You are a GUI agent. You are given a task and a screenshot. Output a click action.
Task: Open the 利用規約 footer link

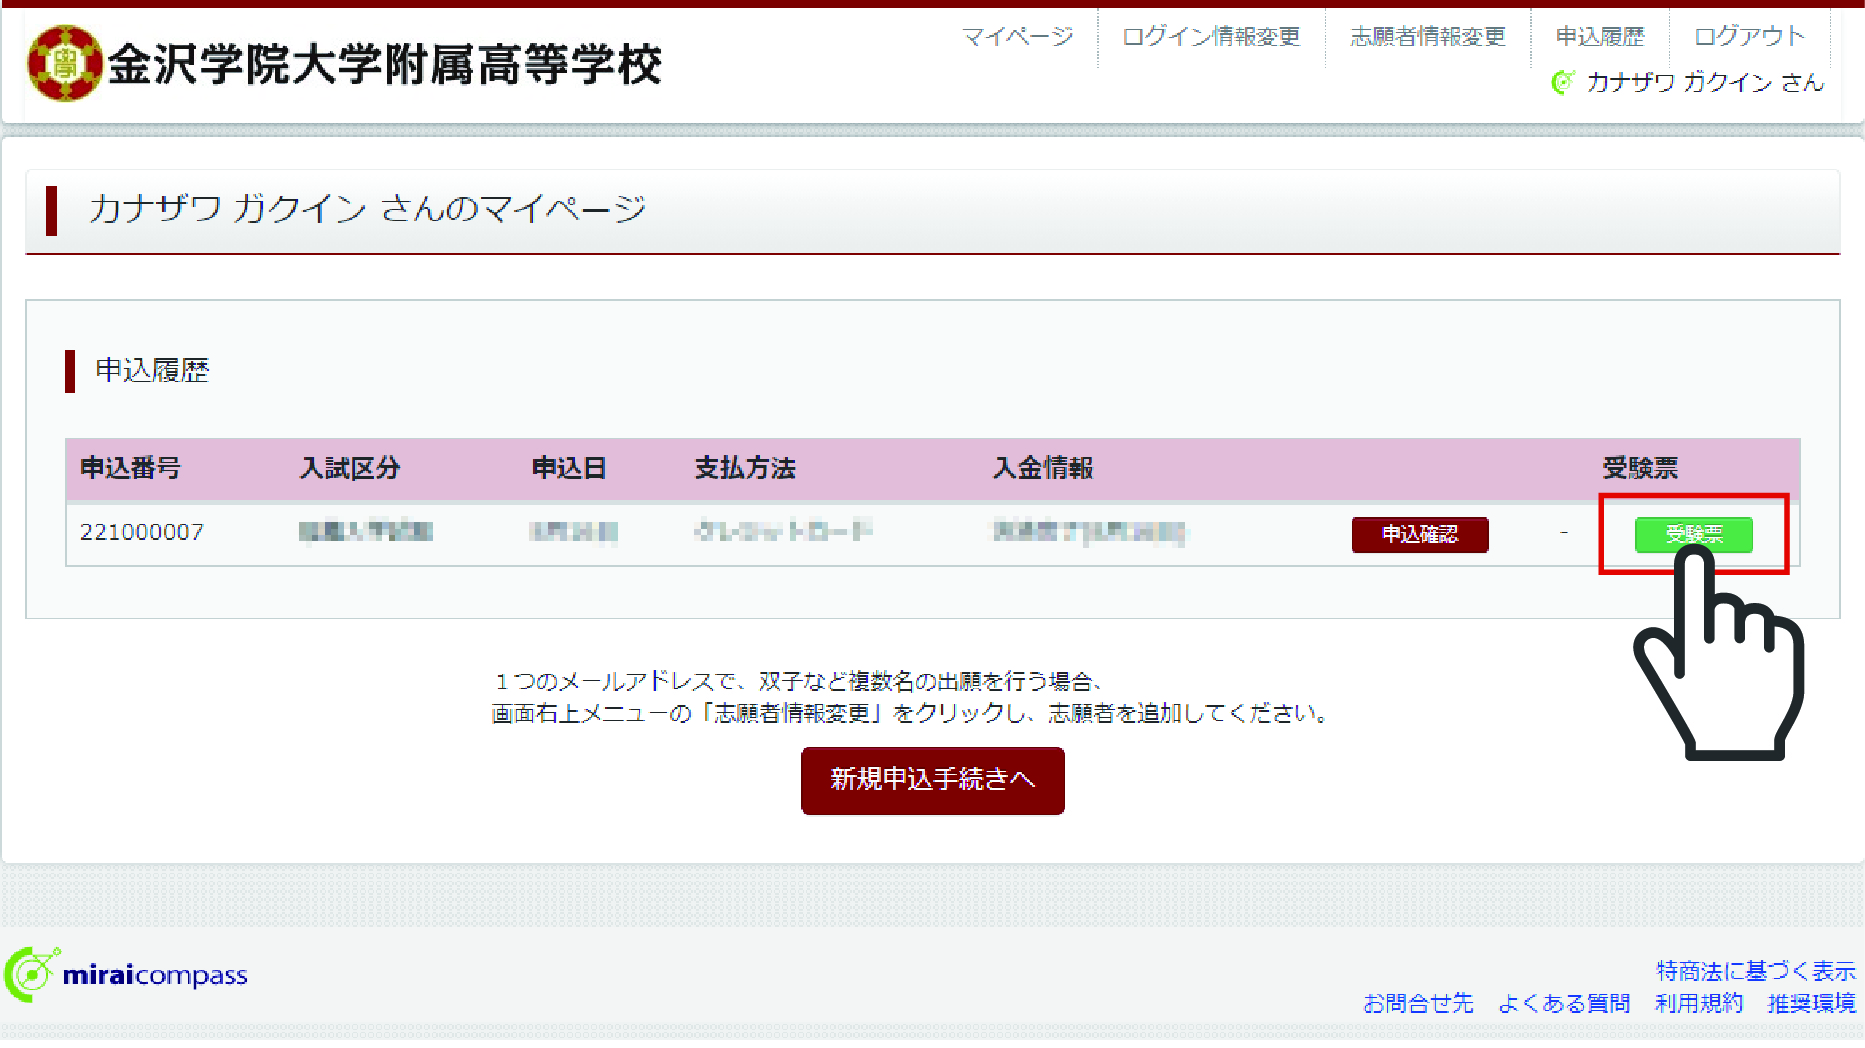(1698, 1003)
